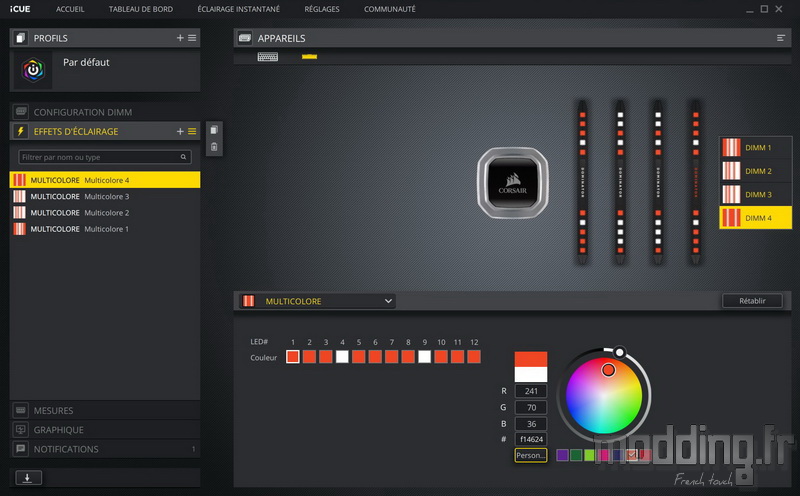Click the Notifications speech bubble icon
800x496 pixels.
pos(21,449)
